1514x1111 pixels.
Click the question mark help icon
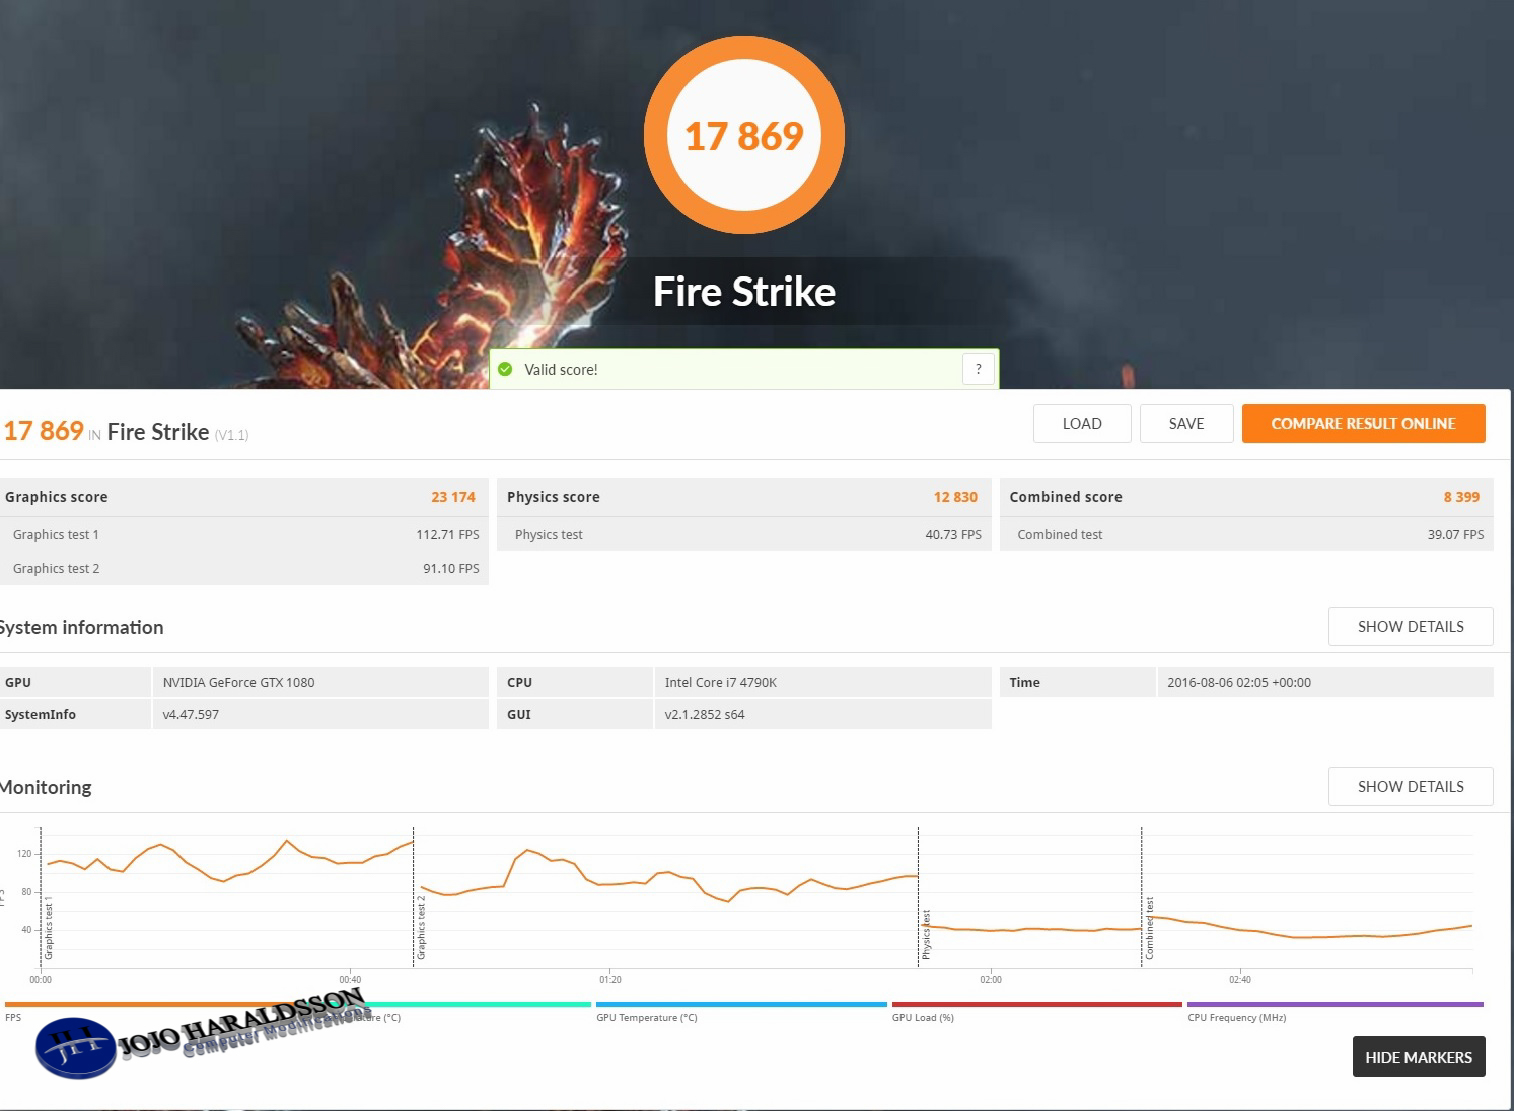pyautogui.click(x=978, y=369)
